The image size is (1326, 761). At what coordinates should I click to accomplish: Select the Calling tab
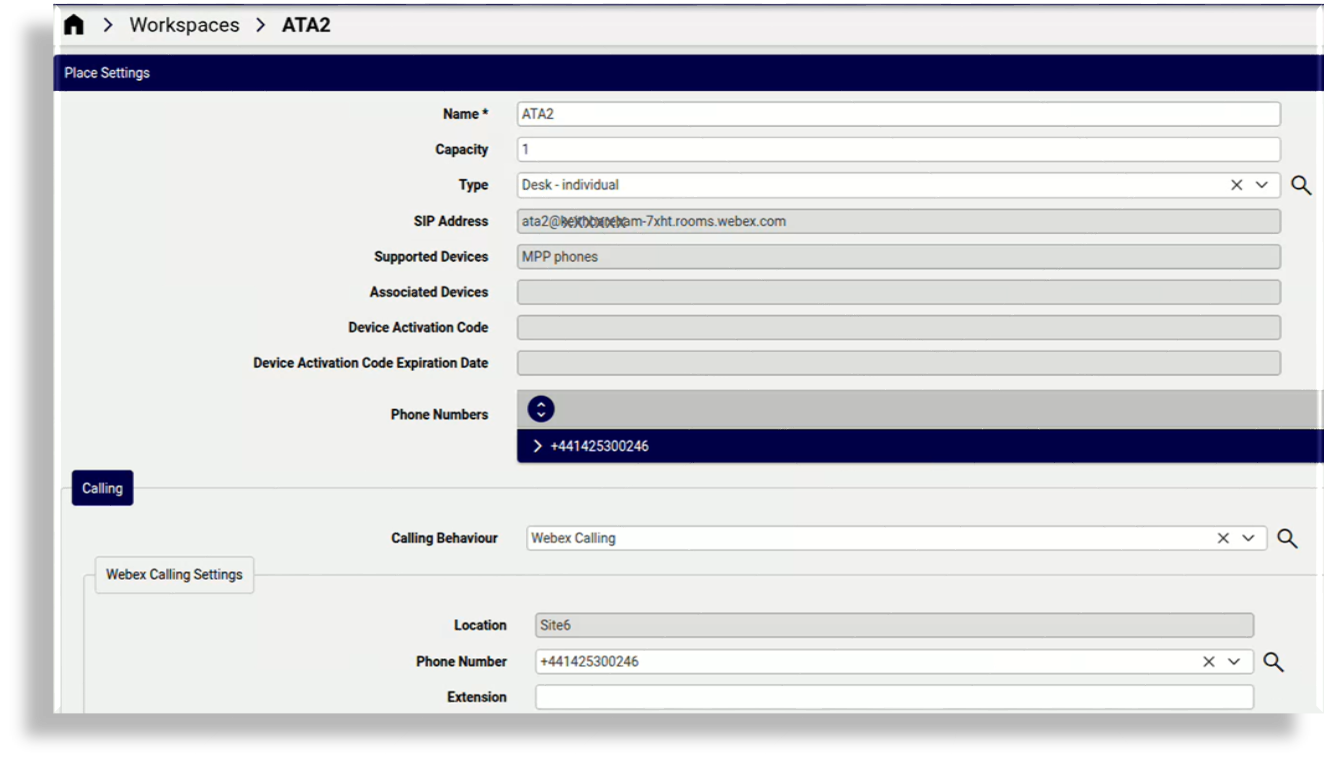pos(101,487)
